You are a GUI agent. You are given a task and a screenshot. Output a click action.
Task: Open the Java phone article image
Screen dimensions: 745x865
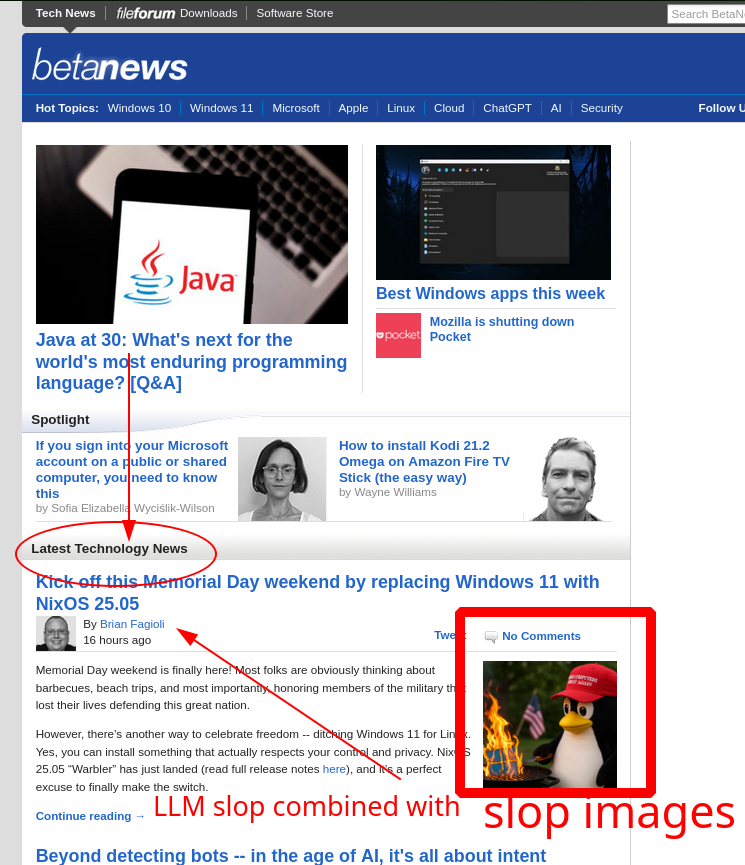191,234
